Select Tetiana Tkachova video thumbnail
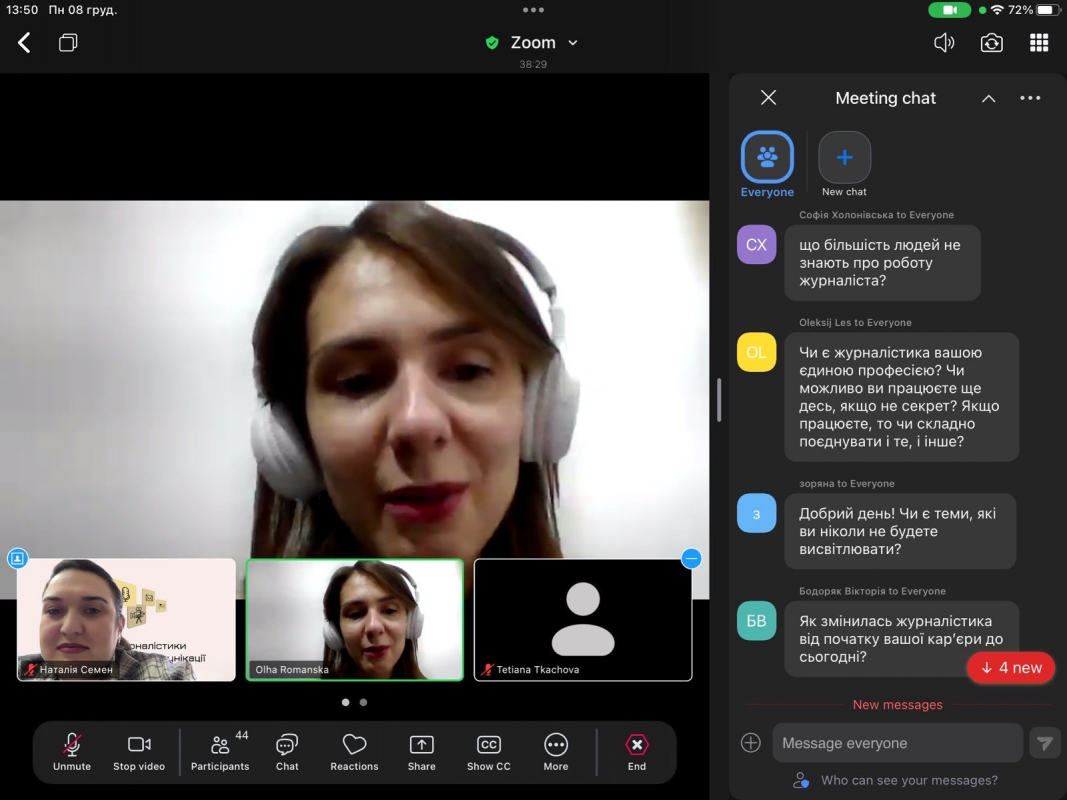The height and width of the screenshot is (800, 1067). point(583,620)
